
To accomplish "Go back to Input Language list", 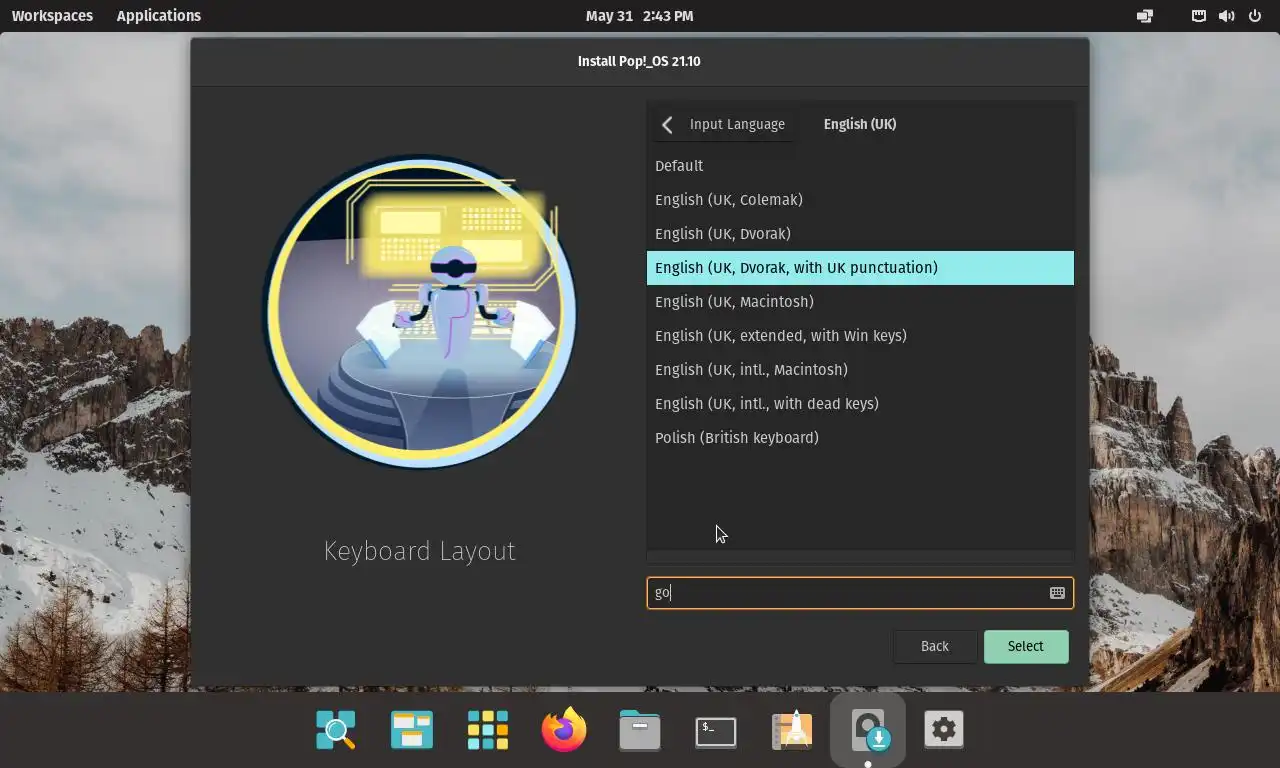I will tap(725, 125).
